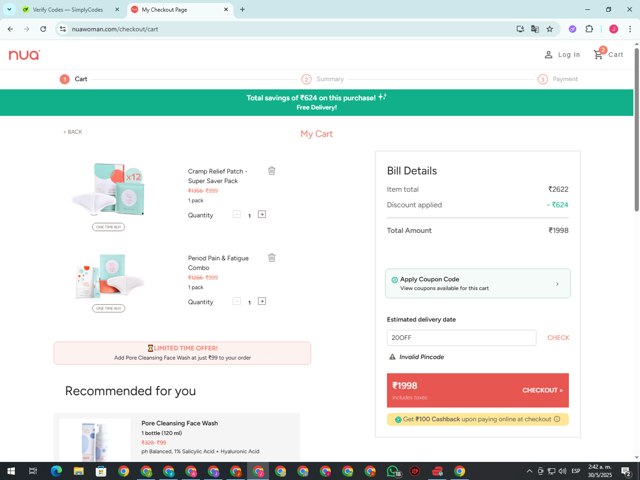Reload the current page
Viewport: 640px width, 480px height.
coord(43,29)
